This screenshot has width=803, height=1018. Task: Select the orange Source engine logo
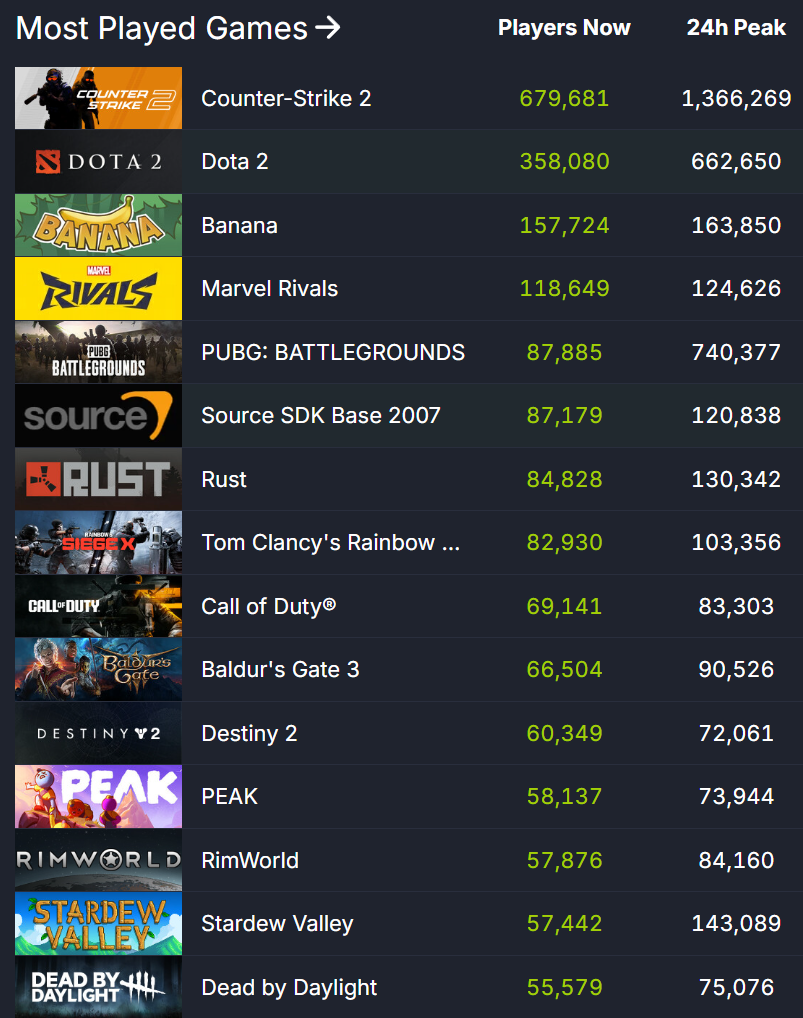(x=98, y=416)
